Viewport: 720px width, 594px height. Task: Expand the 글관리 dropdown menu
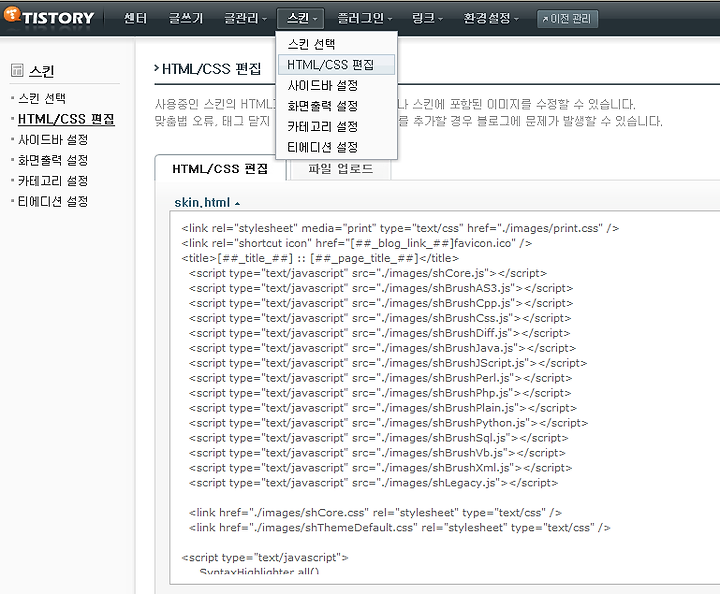pyautogui.click(x=245, y=18)
